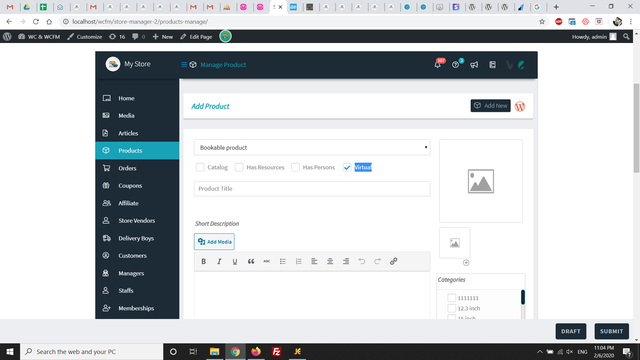Open File Explorer from the taskbar
Screen dimensions: 640x360
214,351
